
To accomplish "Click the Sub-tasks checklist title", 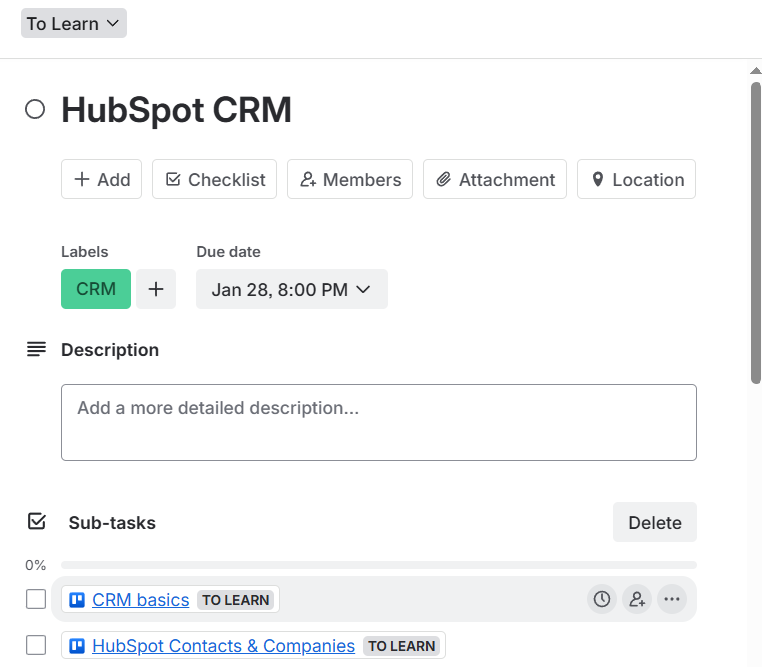I will click(x=112, y=523).
